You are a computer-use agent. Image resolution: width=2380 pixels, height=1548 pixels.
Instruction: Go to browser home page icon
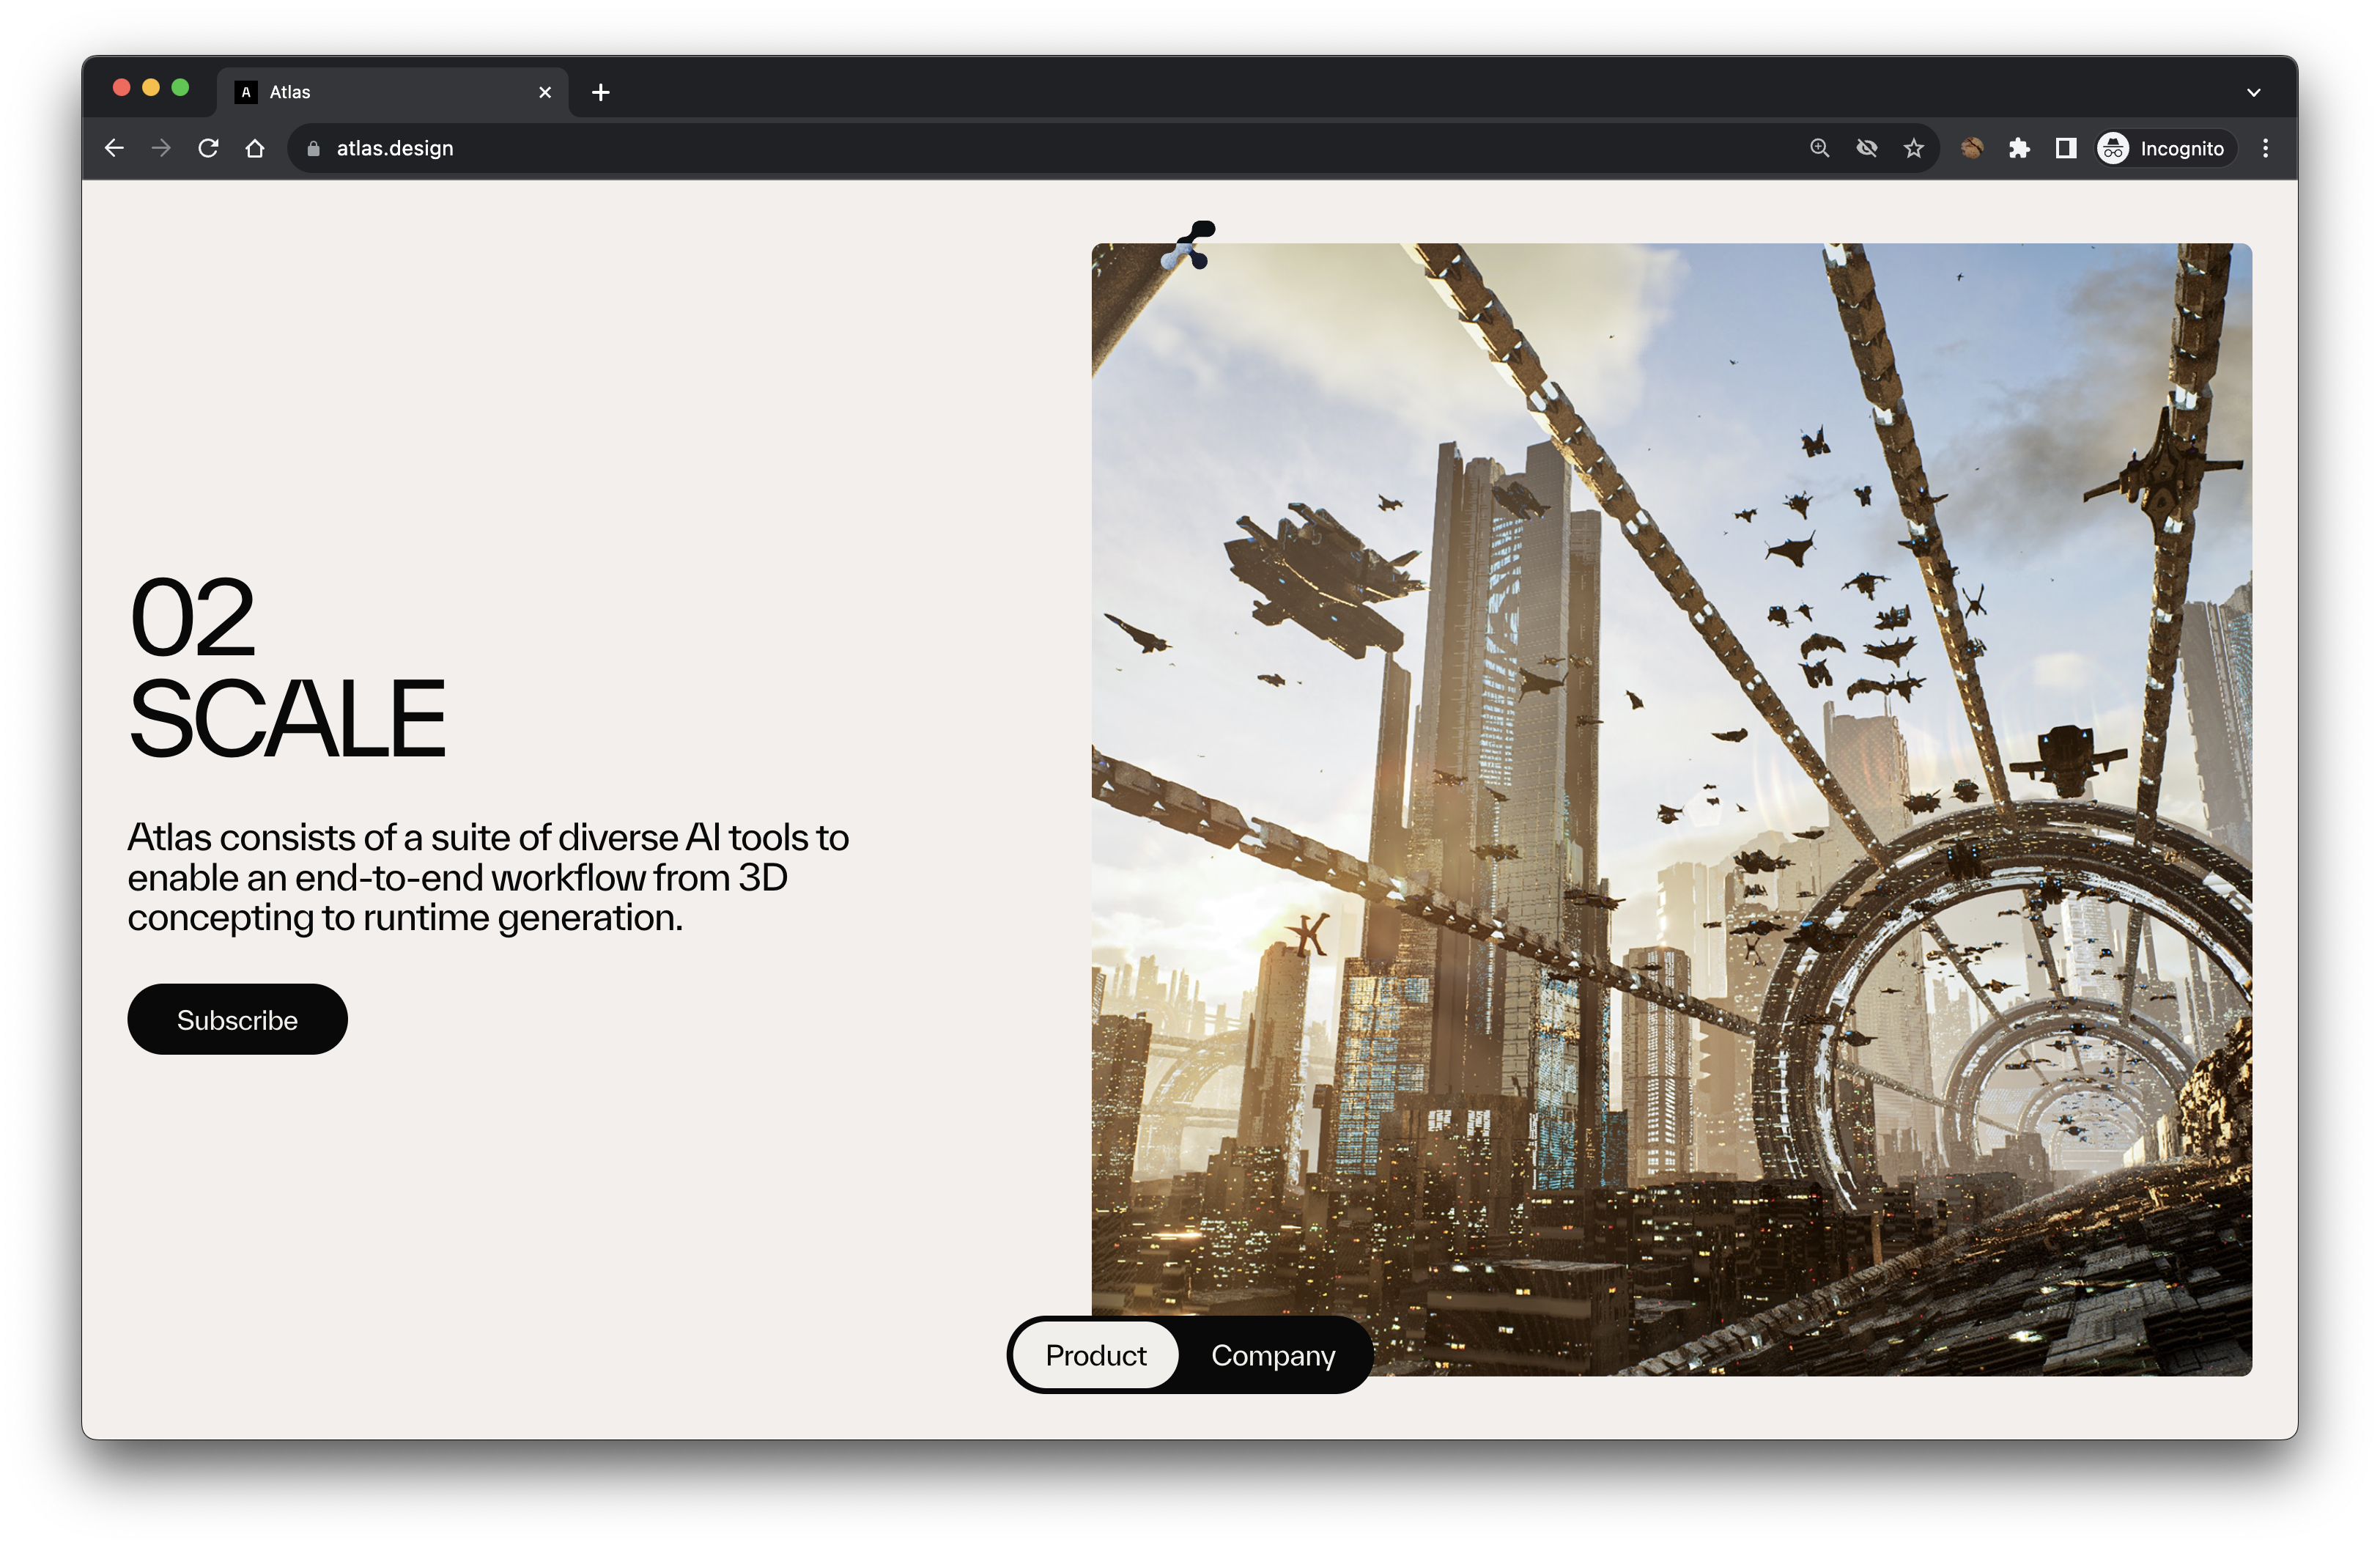[x=255, y=148]
